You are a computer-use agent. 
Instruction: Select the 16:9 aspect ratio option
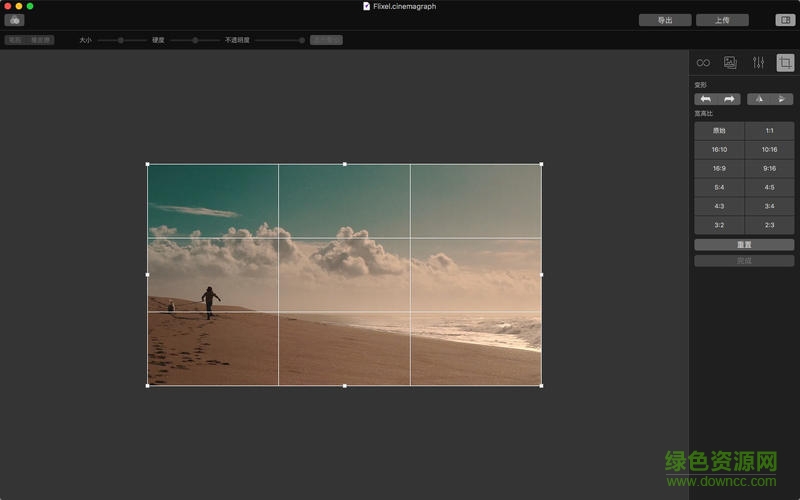pos(719,168)
